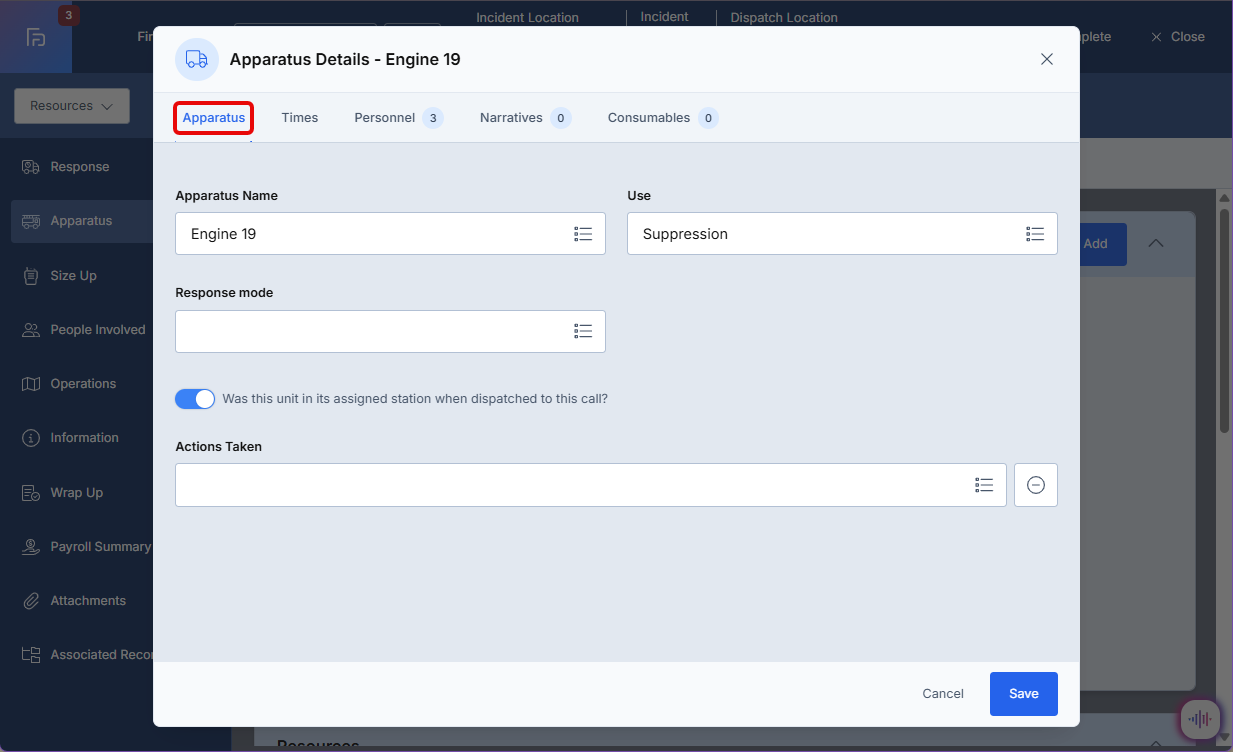Image resolution: width=1233 pixels, height=752 pixels.
Task: Click the Narratives count badge showing 0
Action: [x=561, y=118]
